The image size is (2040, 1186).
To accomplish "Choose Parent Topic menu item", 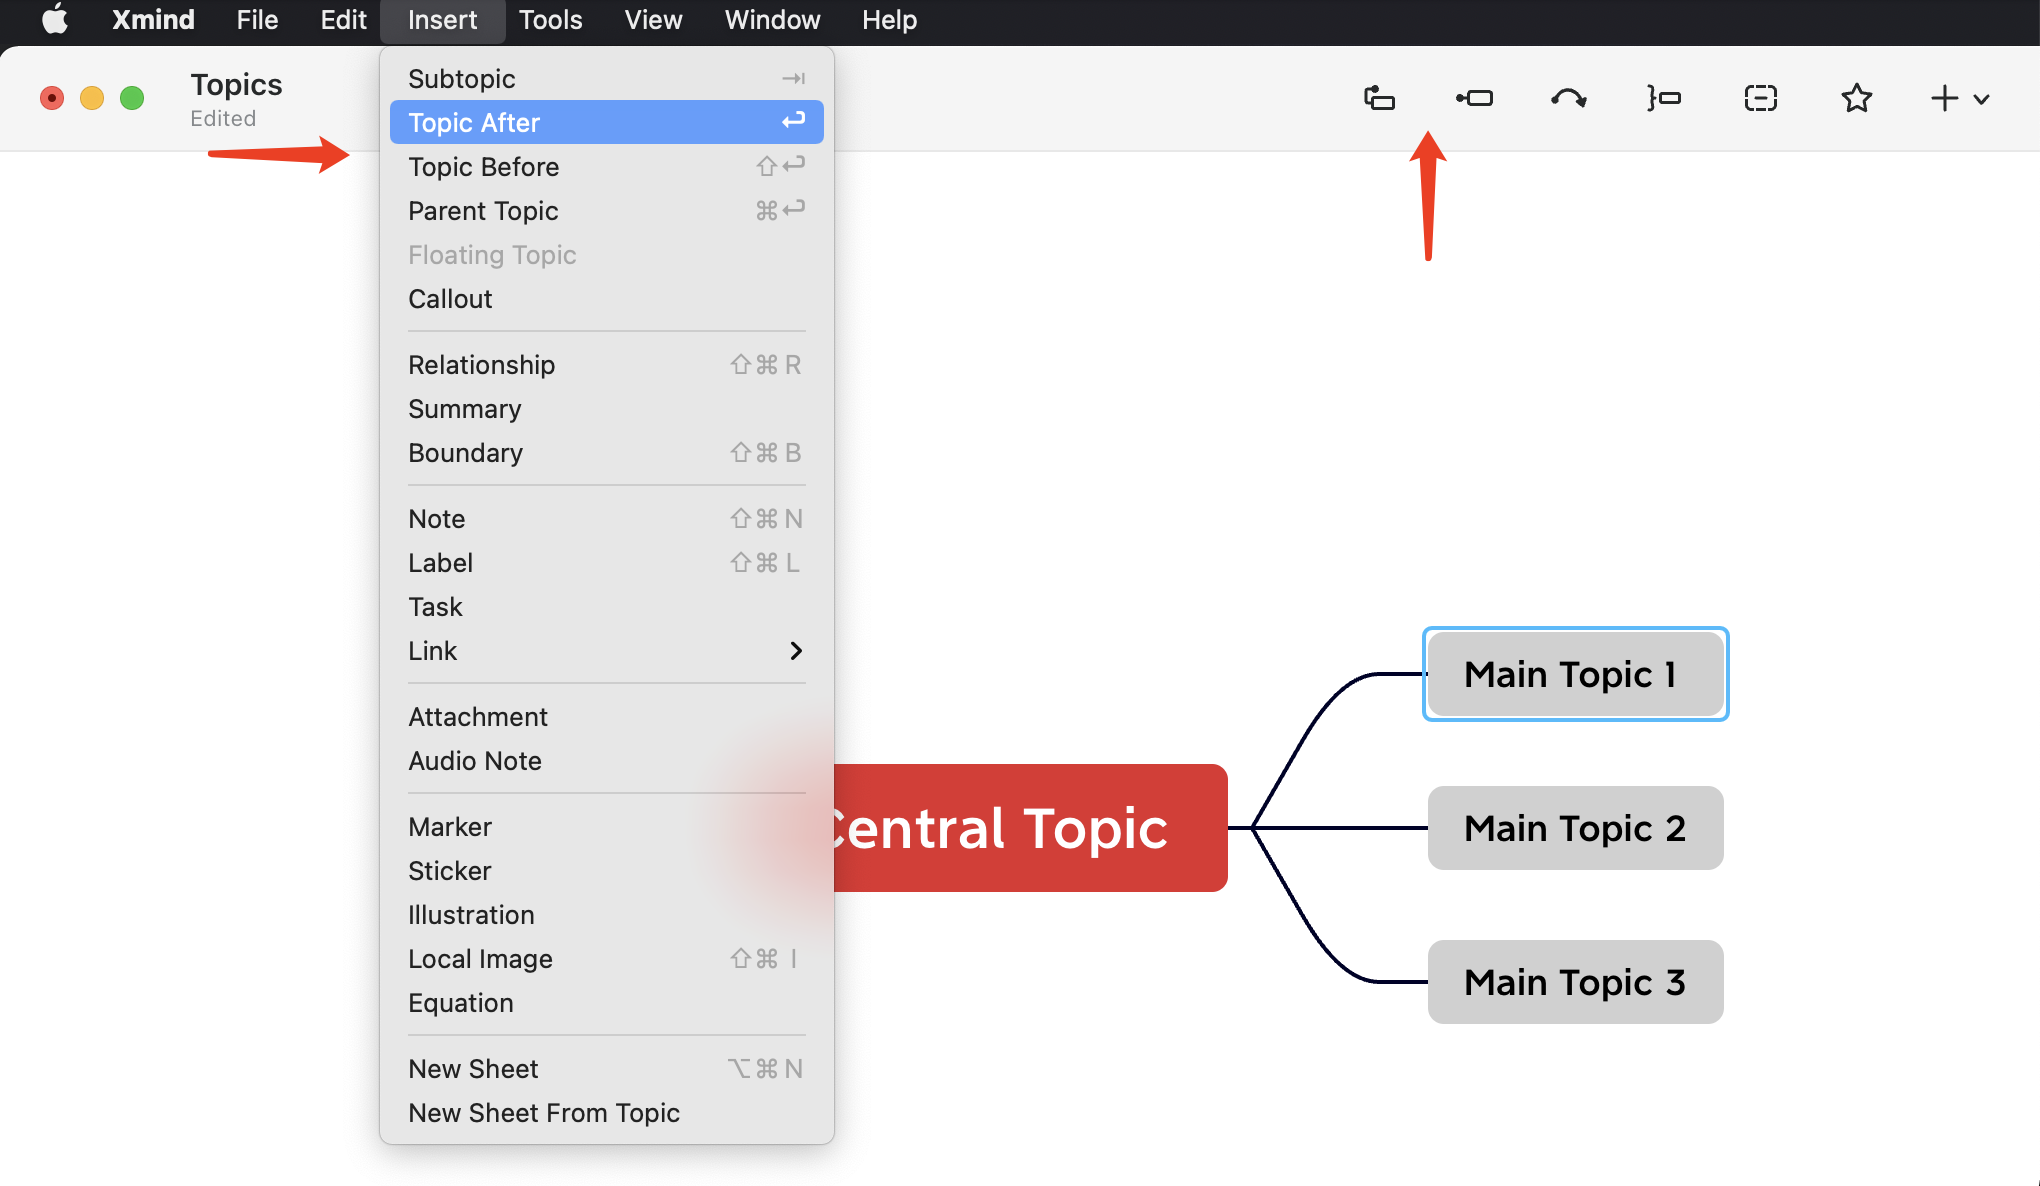I will coord(607,210).
